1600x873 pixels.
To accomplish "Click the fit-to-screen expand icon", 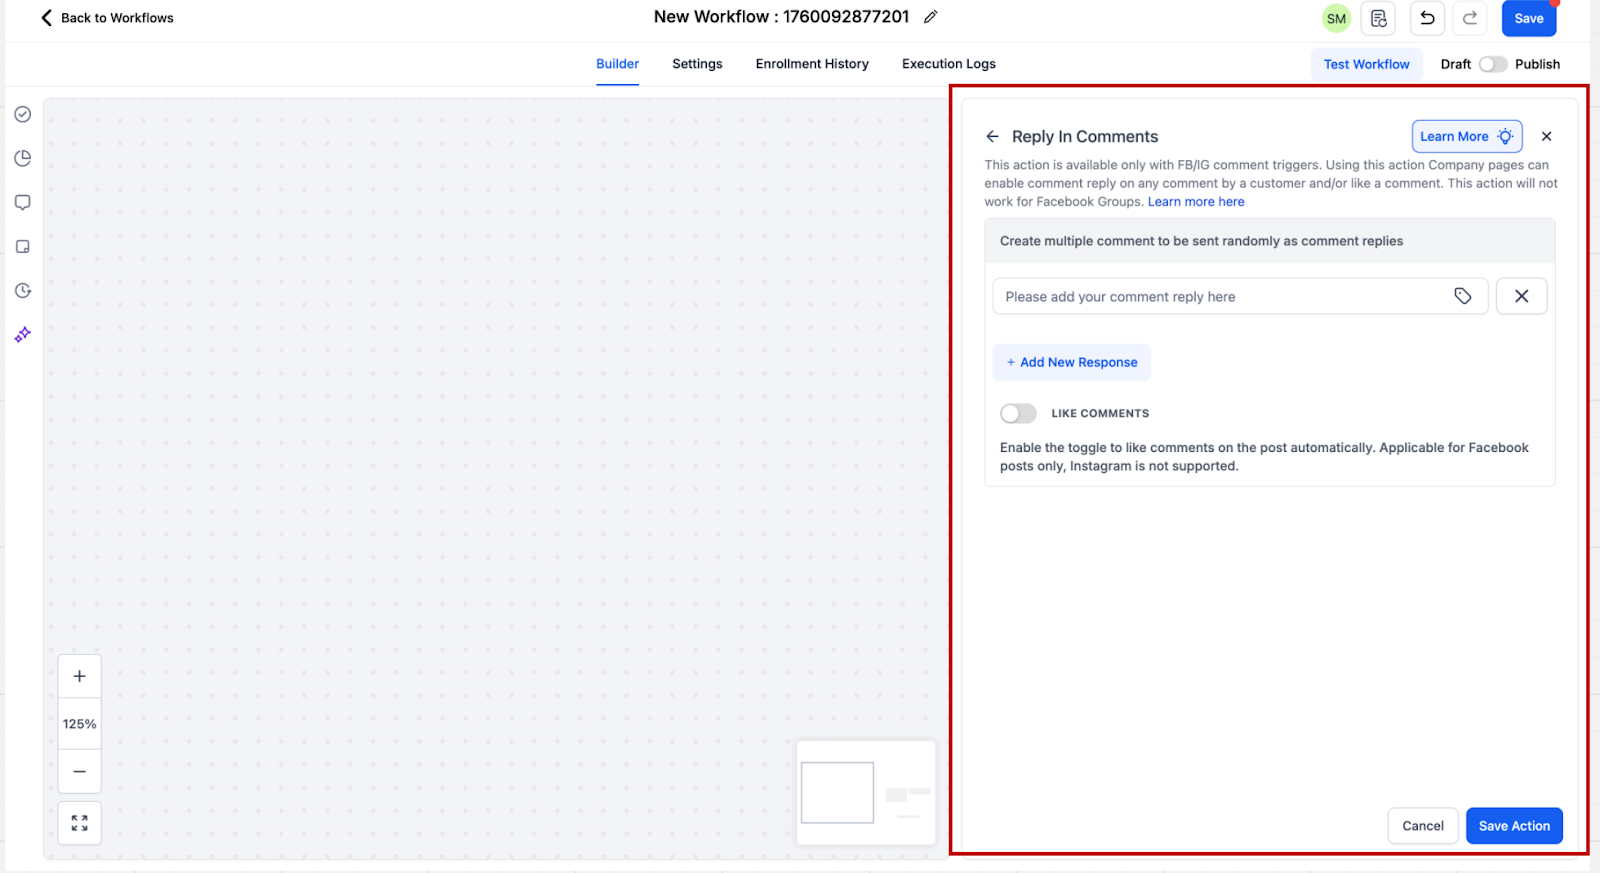I will [80, 823].
